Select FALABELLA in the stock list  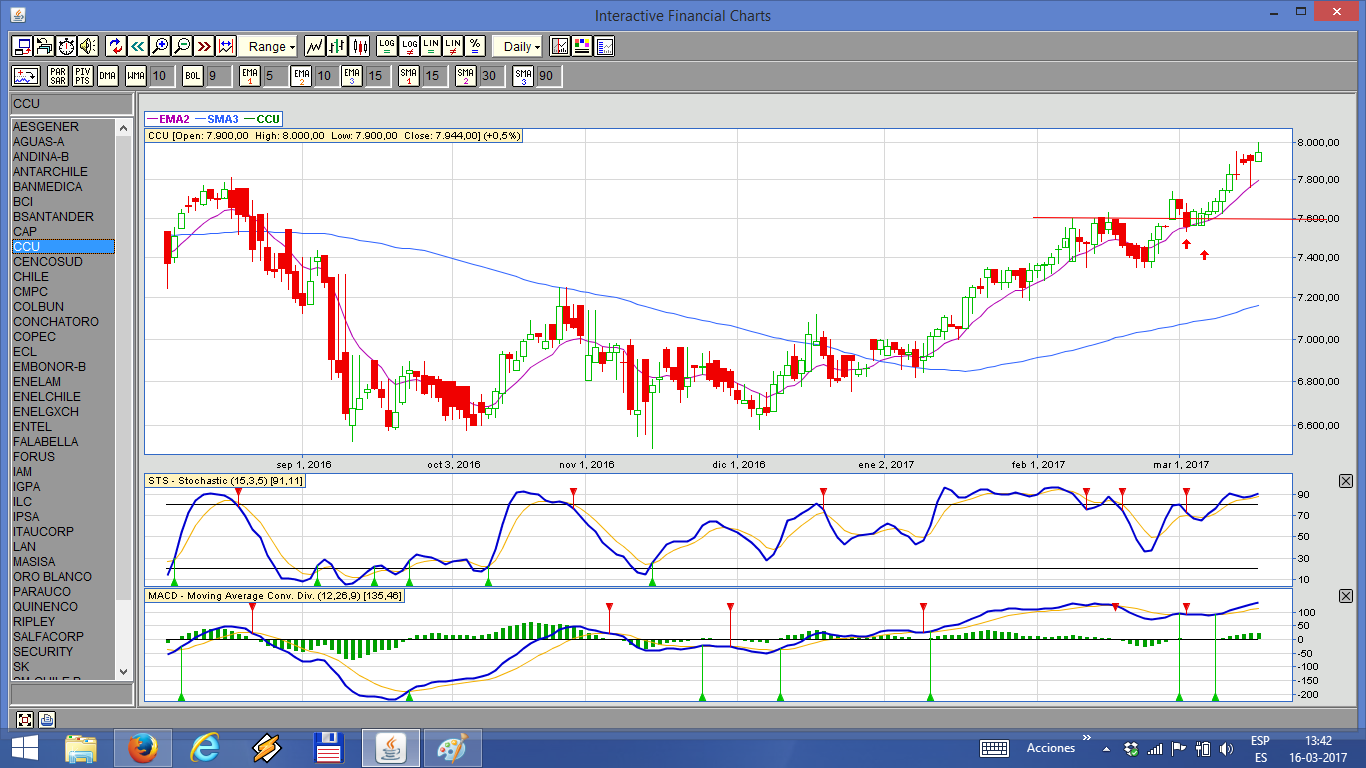pos(63,442)
